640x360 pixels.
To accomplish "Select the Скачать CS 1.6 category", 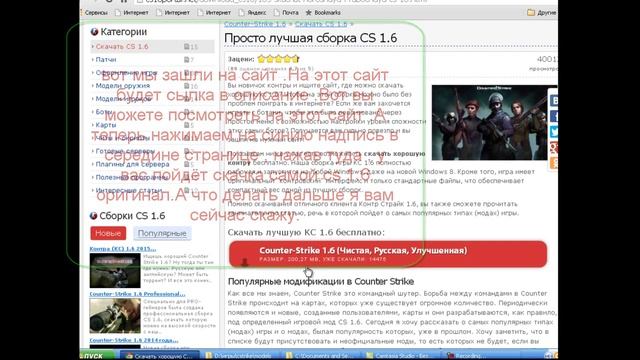I will tap(152, 47).
